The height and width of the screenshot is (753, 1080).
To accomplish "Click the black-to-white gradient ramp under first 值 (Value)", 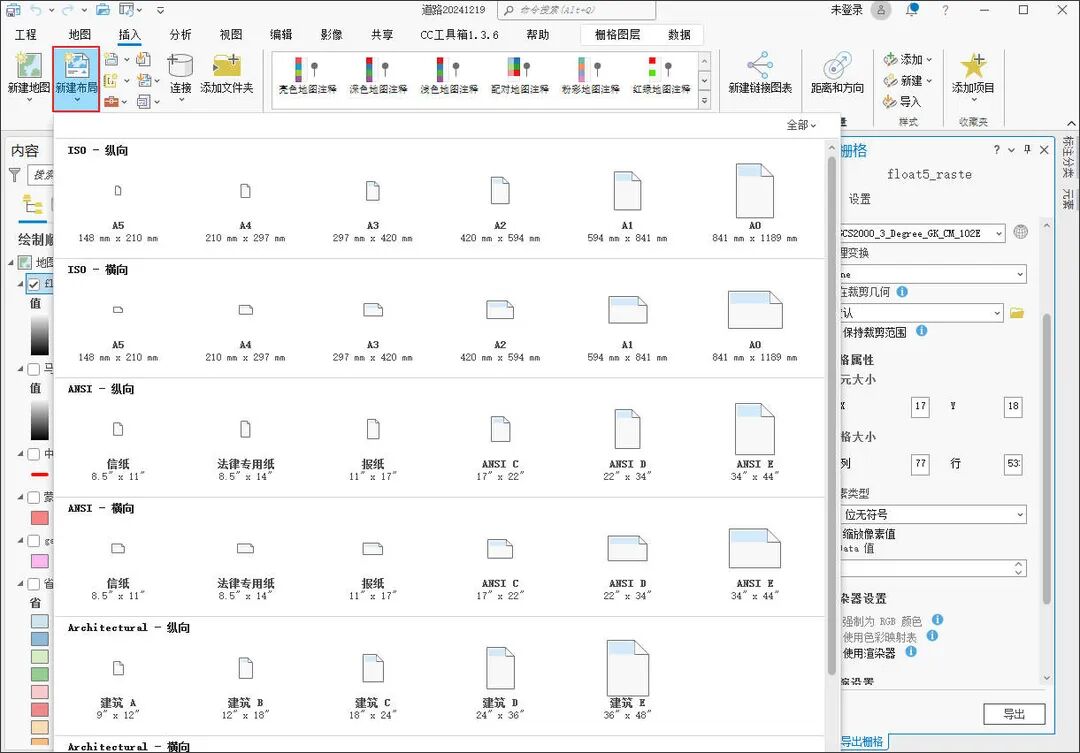I will click(x=40, y=335).
